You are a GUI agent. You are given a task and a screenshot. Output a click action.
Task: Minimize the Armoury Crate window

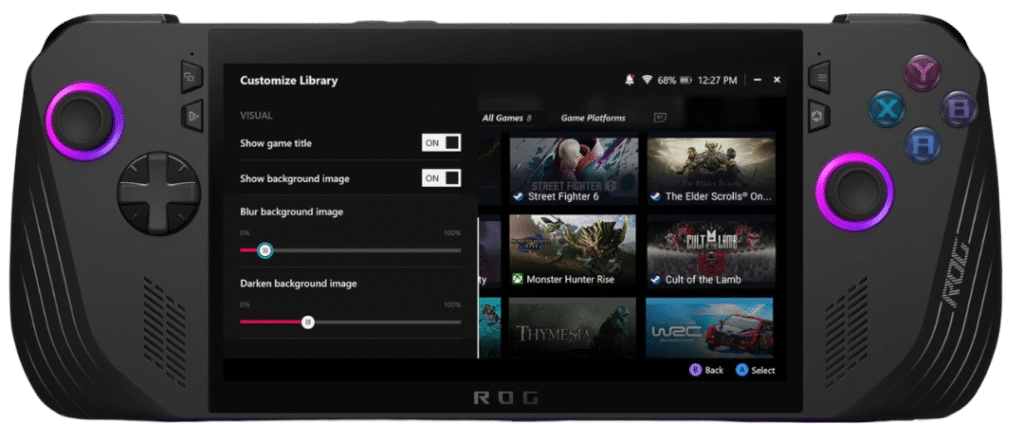(758, 80)
